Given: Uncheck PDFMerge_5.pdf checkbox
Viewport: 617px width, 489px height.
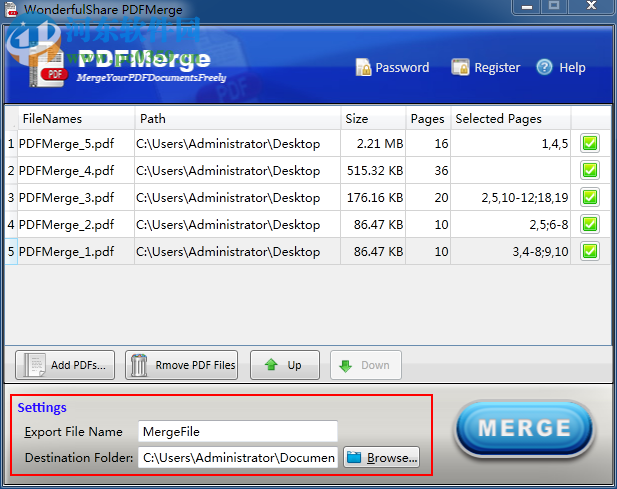Looking at the screenshot, I should coord(590,143).
